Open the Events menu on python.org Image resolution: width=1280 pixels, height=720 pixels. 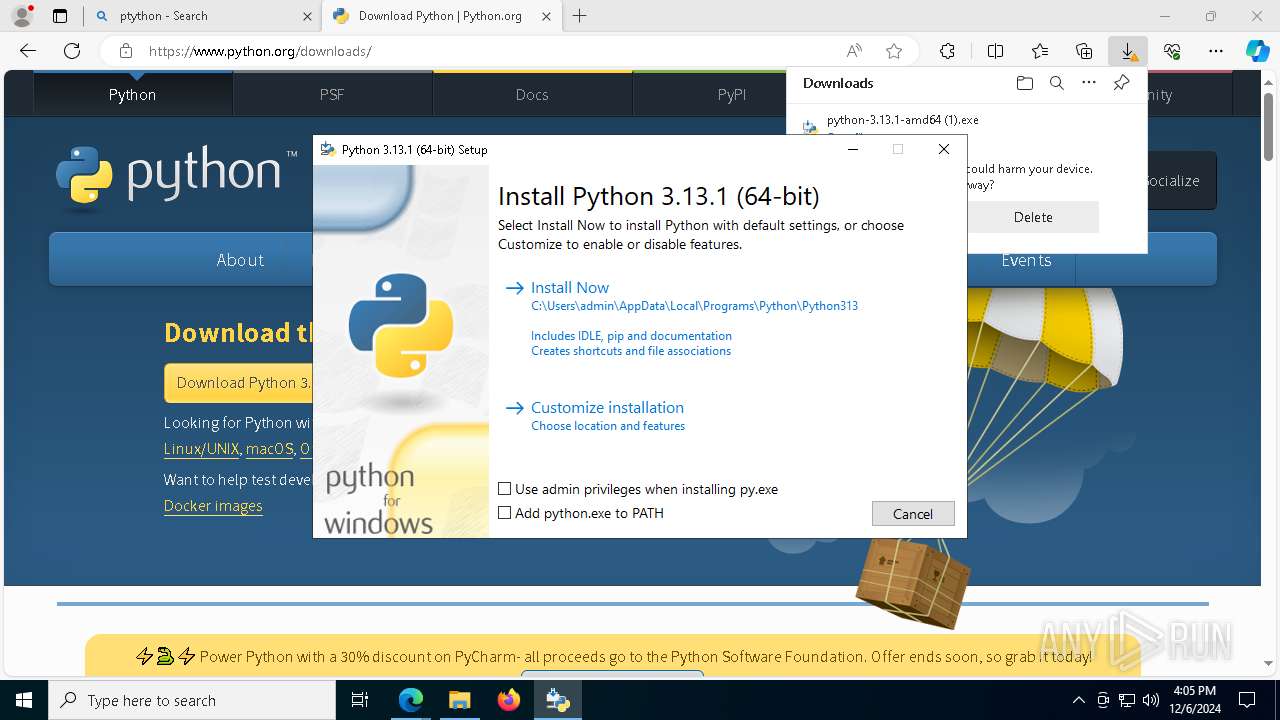click(1026, 260)
